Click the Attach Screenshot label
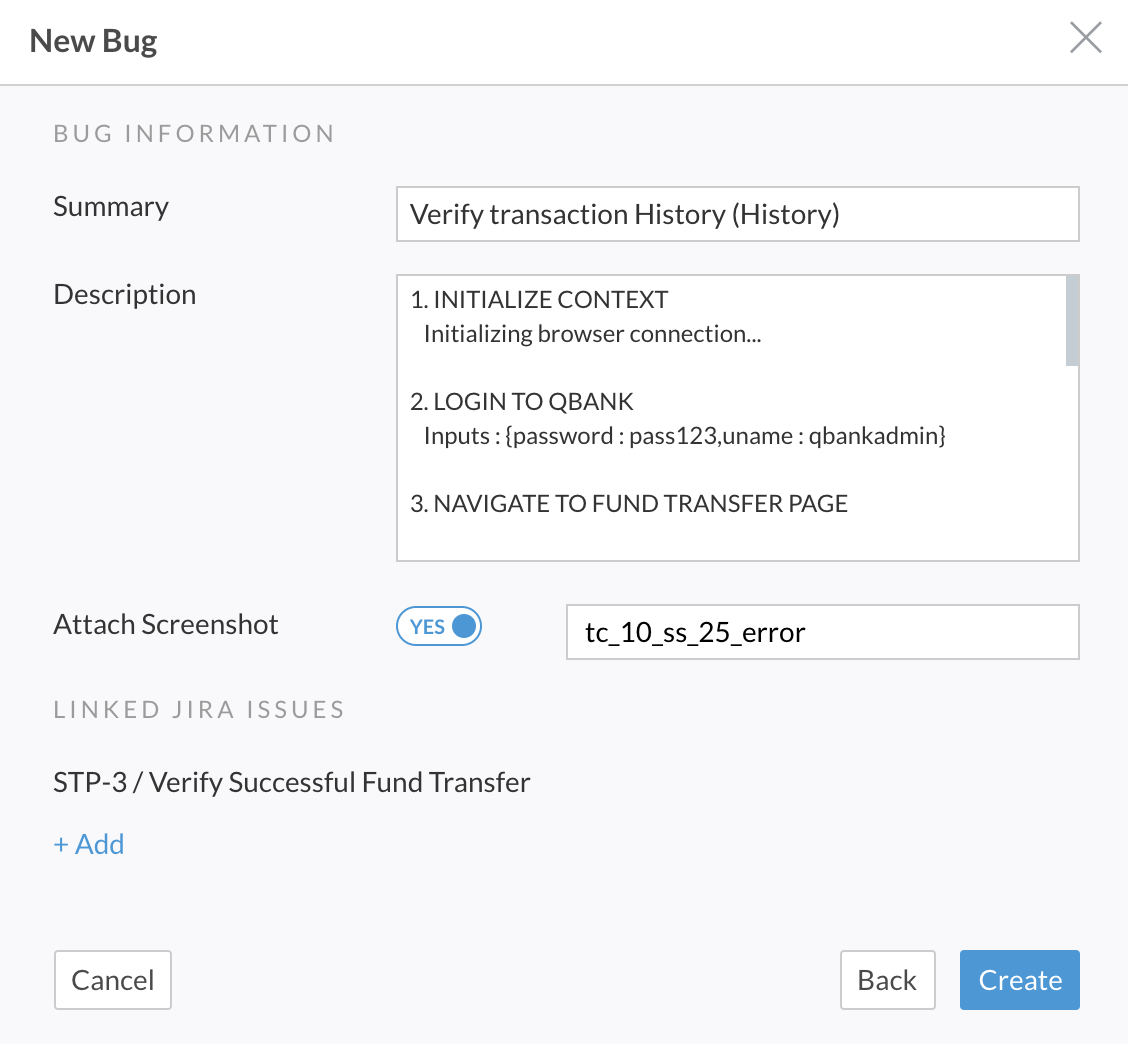1128x1044 pixels. click(166, 625)
